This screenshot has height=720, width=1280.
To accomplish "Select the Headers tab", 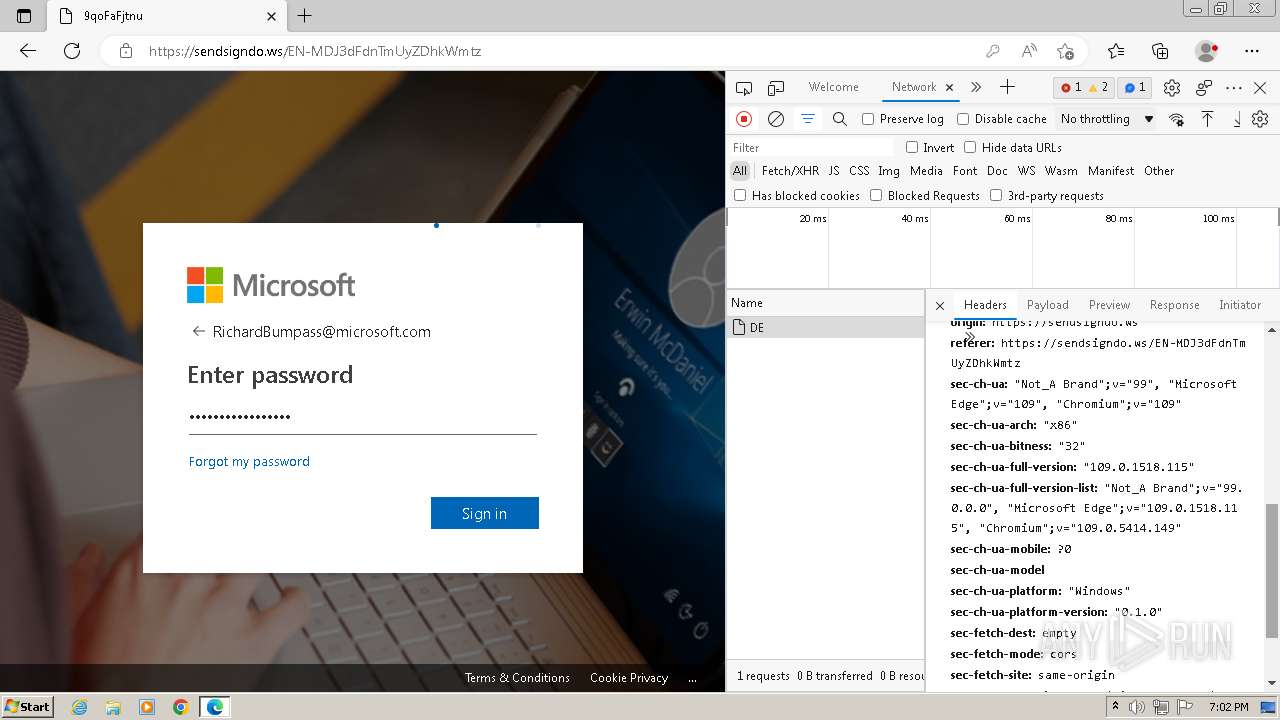I will [985, 305].
